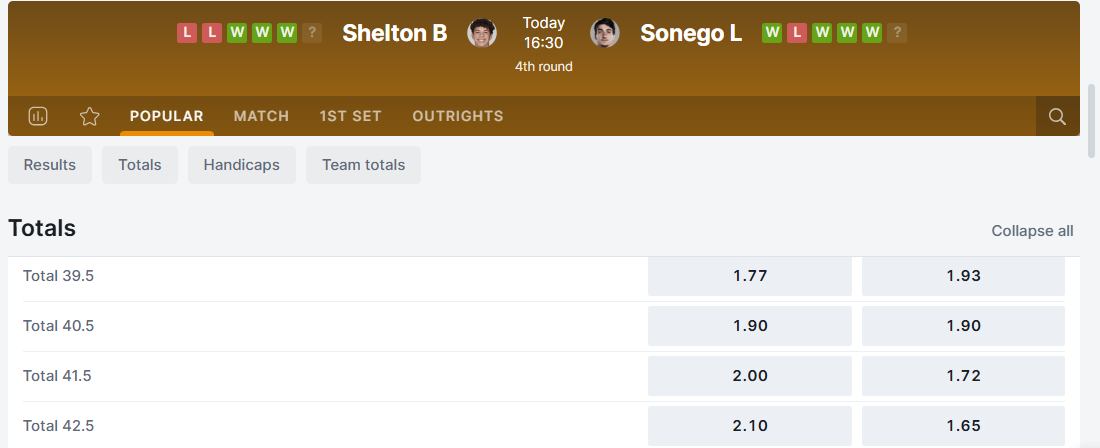Viewport: 1100px width, 448px height.
Task: Click Sonego's unknown result question mark badge
Action: (x=897, y=33)
